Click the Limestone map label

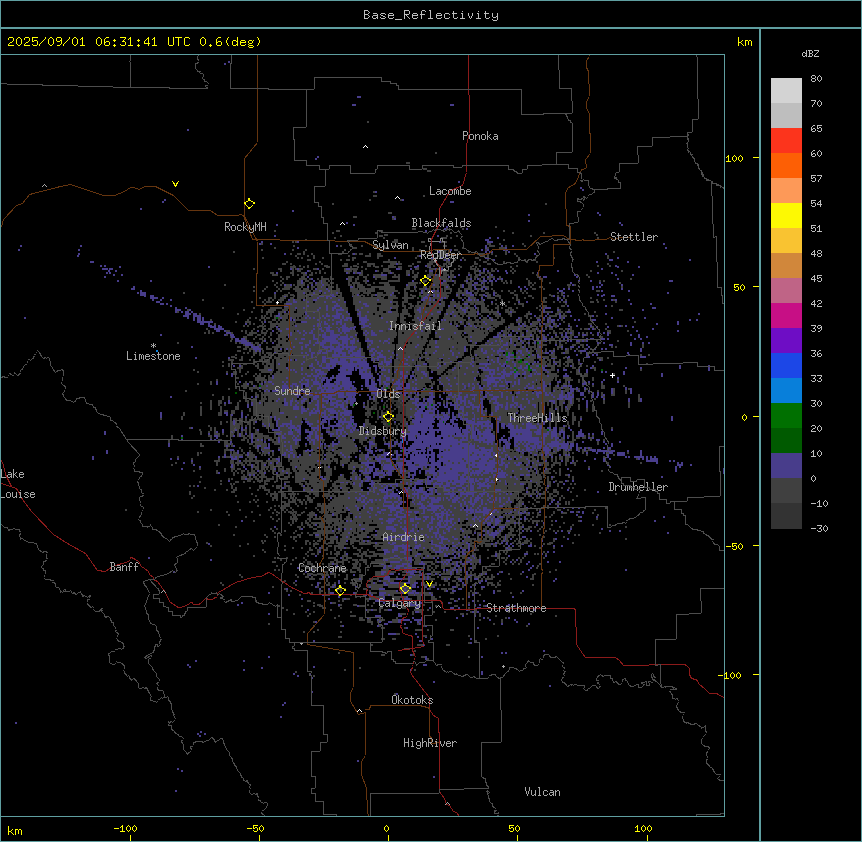pos(153,356)
